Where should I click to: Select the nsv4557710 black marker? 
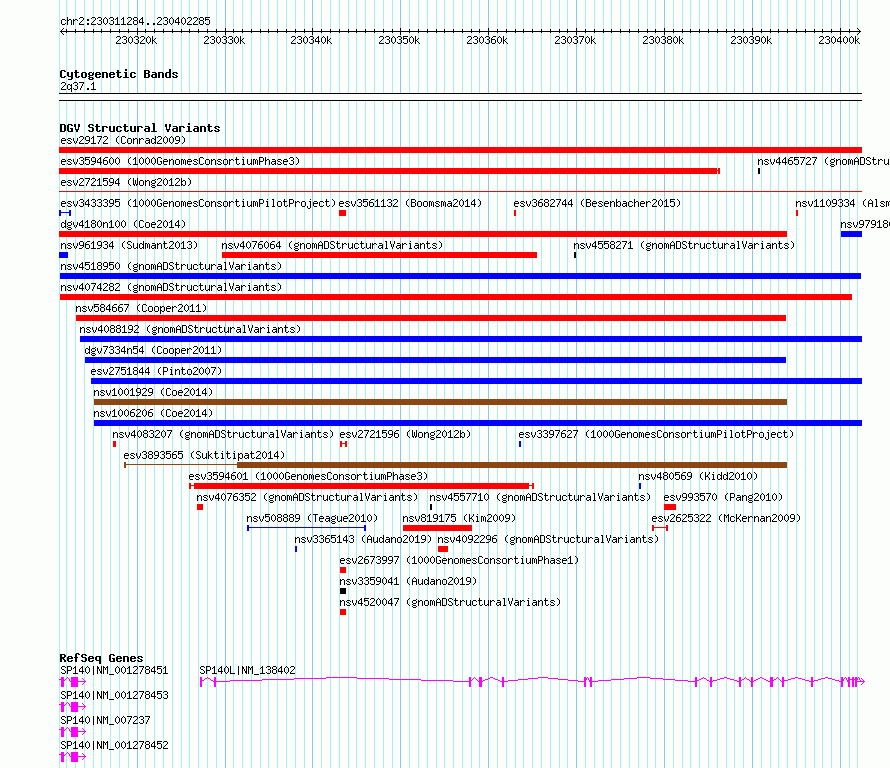(431, 507)
